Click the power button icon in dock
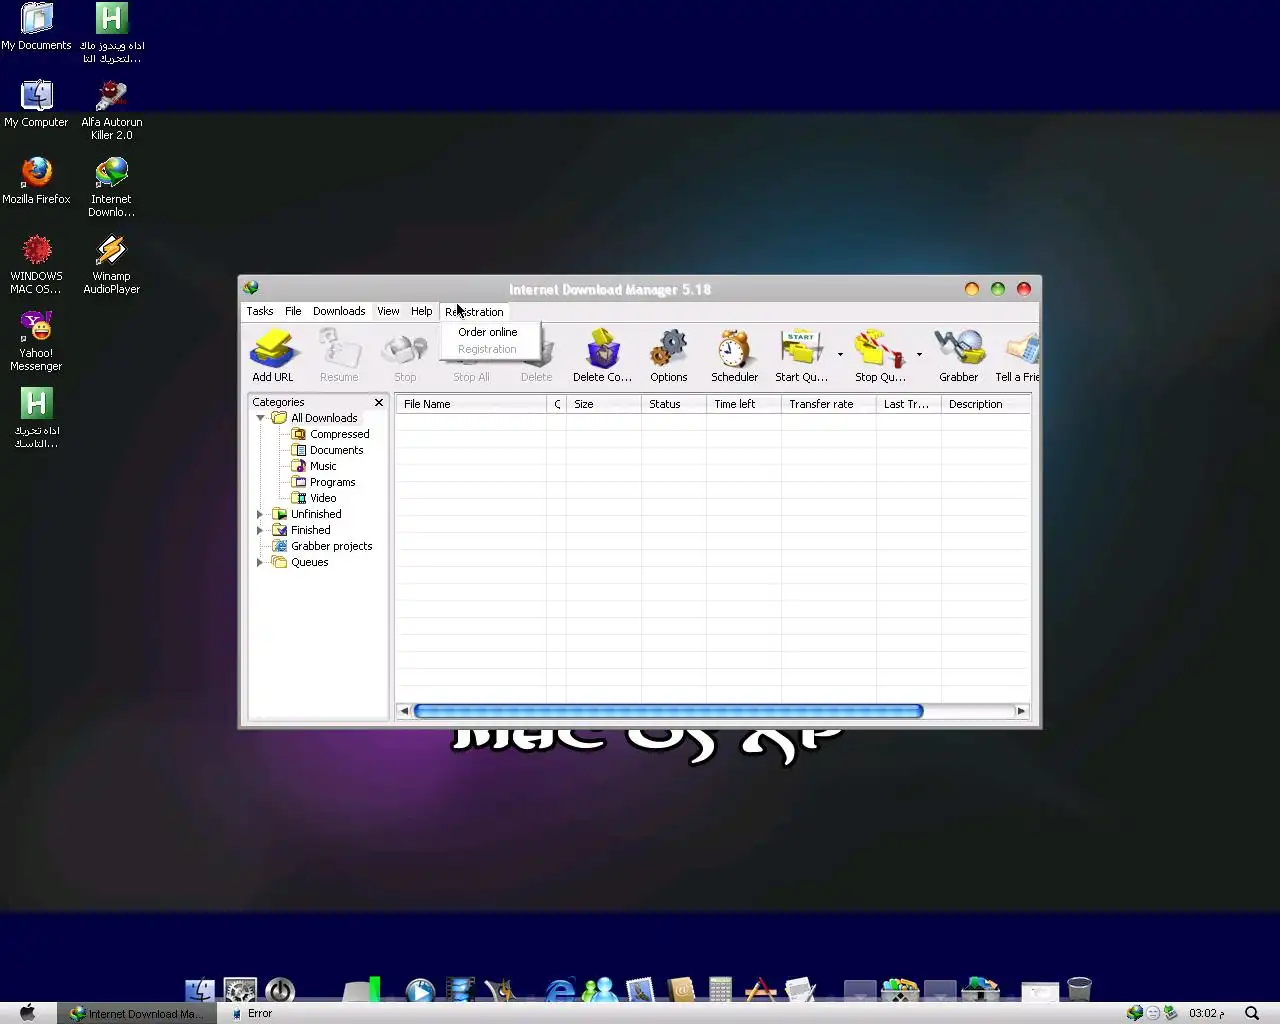 (280, 990)
